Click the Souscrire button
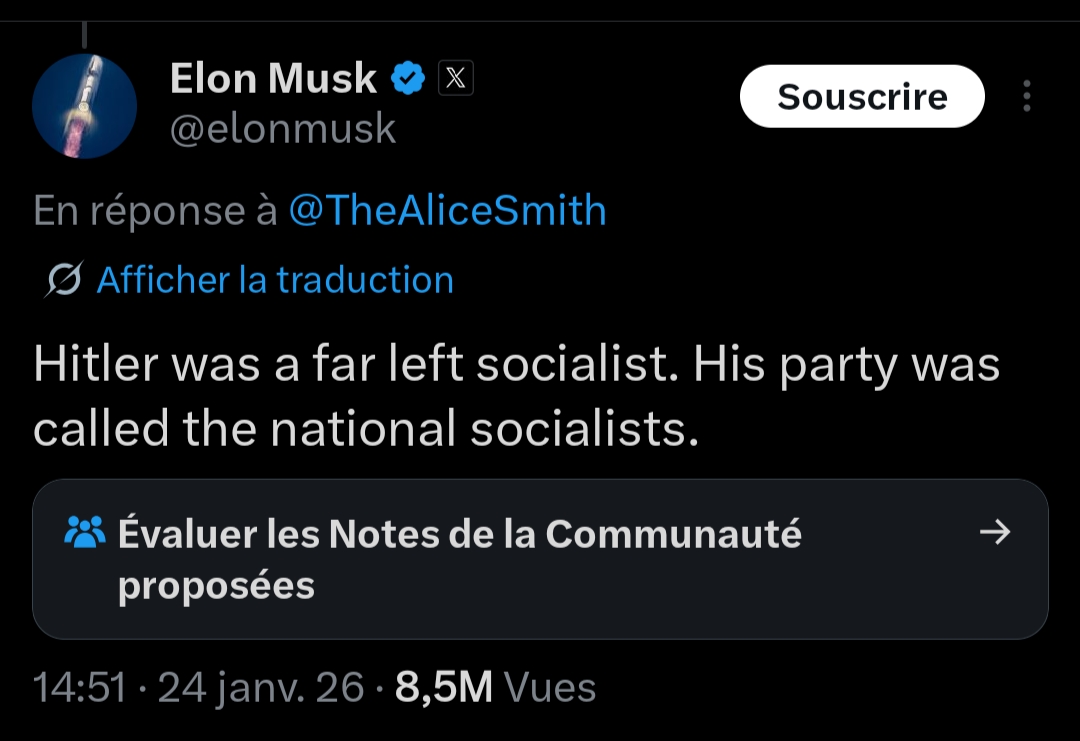 tap(862, 96)
